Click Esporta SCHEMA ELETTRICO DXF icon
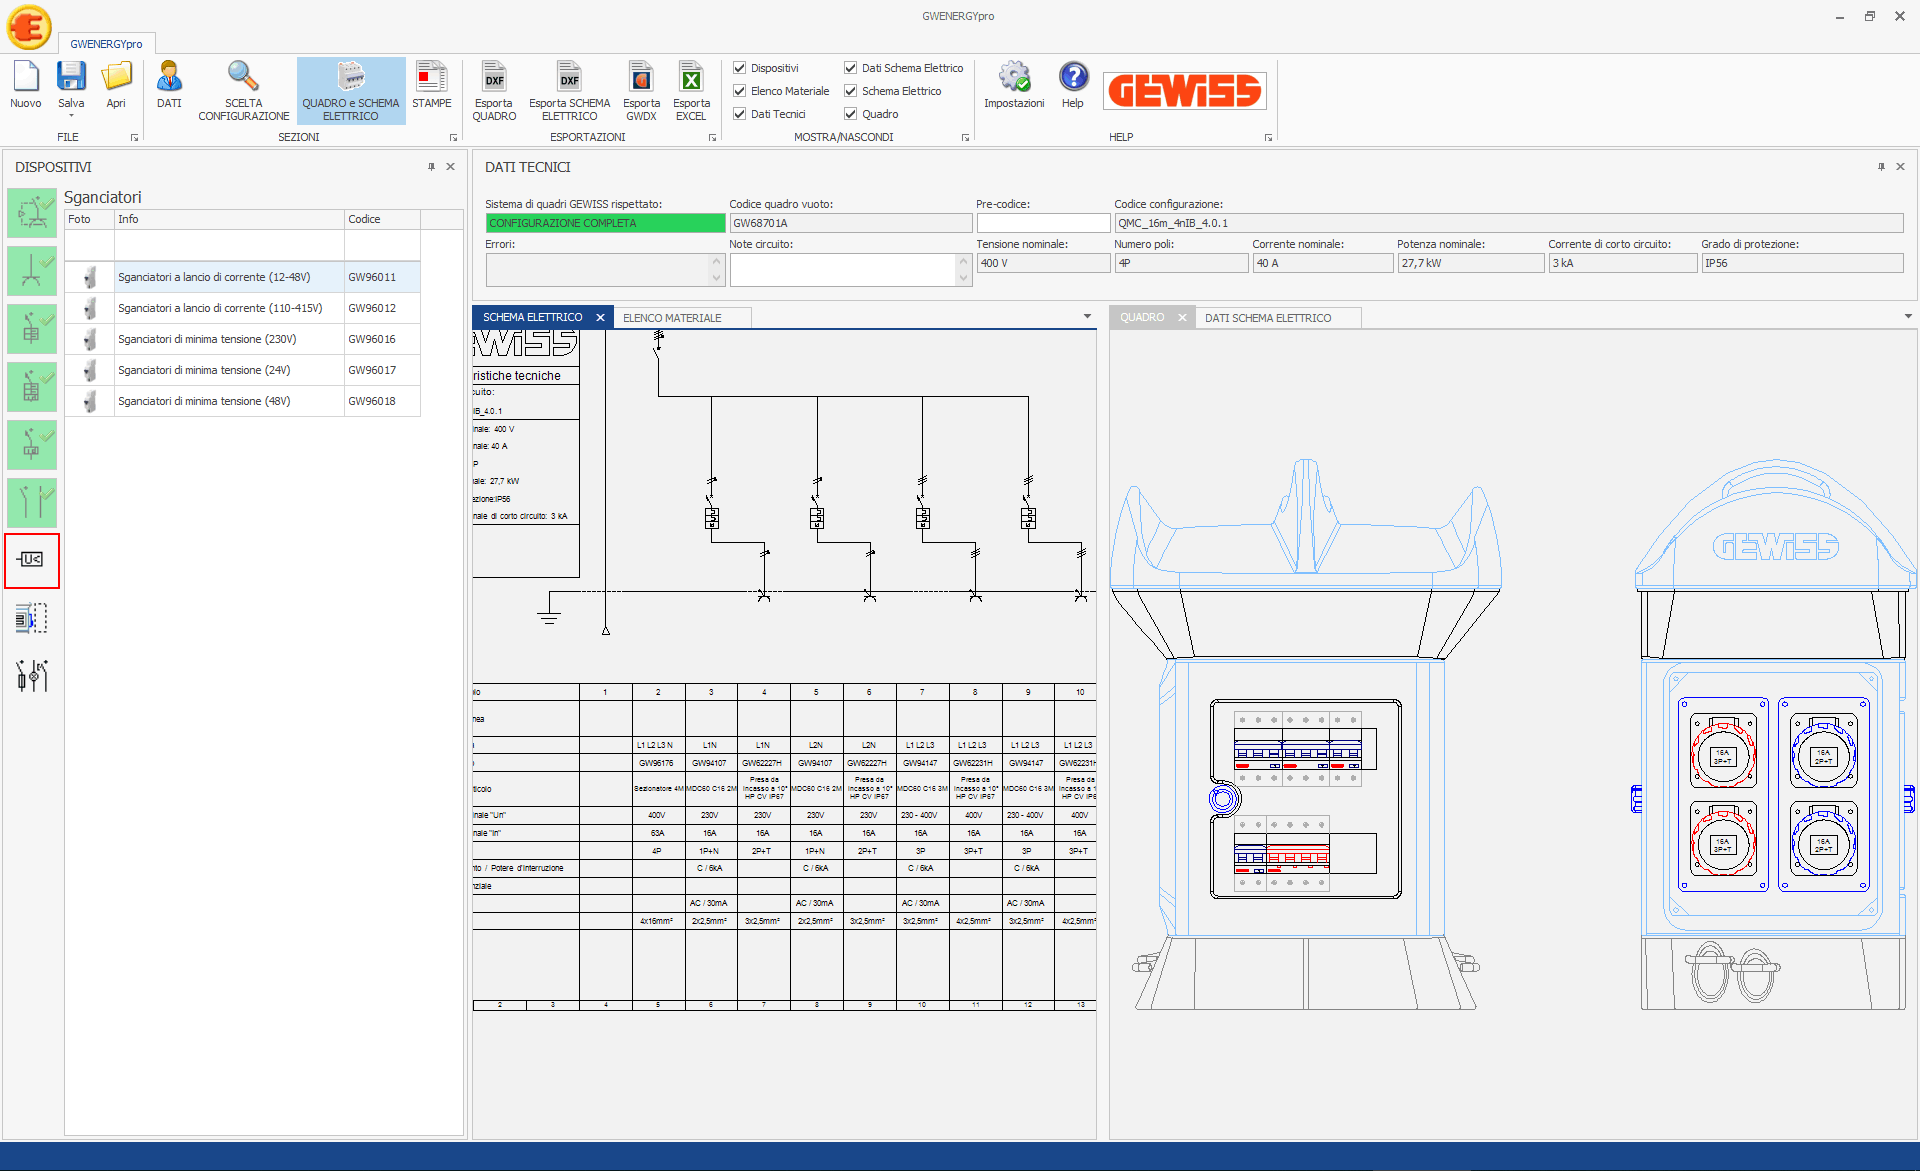The height and width of the screenshot is (1171, 1920). (569, 91)
